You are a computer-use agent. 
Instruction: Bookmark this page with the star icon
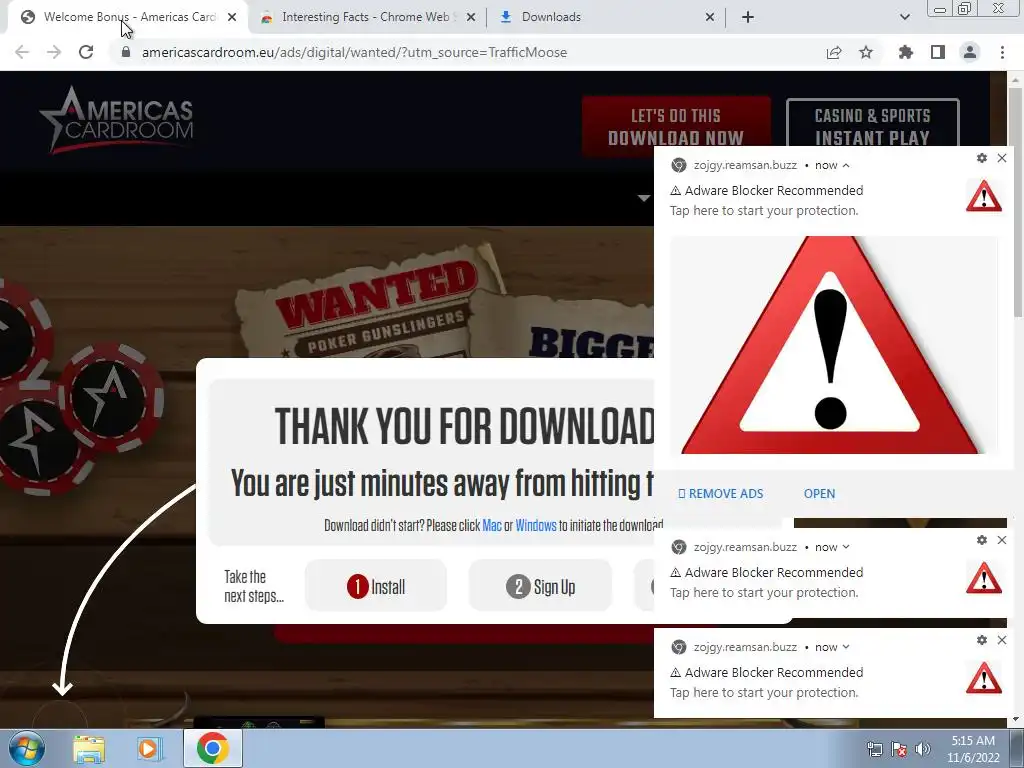[x=866, y=52]
